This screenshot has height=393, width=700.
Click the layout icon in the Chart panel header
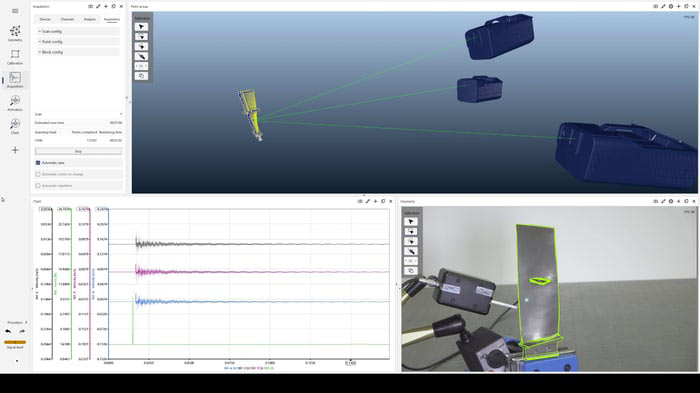click(360, 201)
